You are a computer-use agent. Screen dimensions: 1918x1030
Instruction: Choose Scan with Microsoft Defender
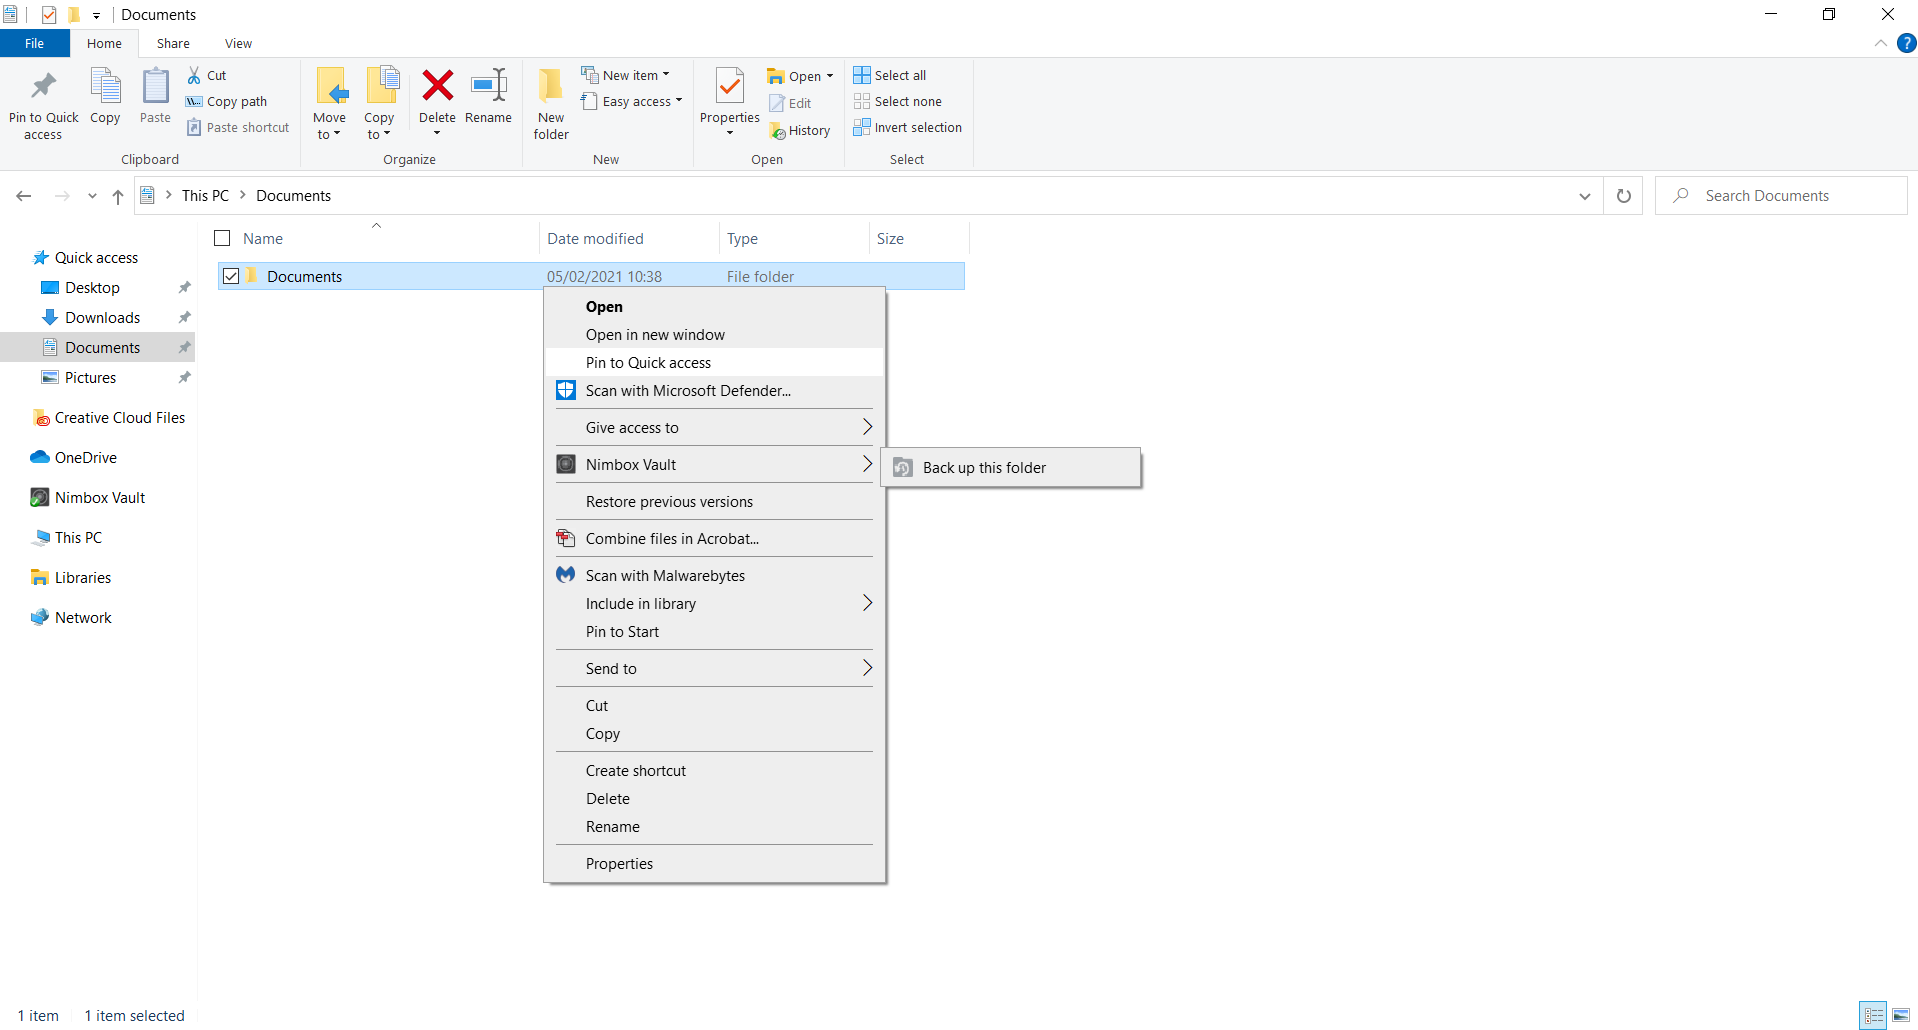(715, 391)
